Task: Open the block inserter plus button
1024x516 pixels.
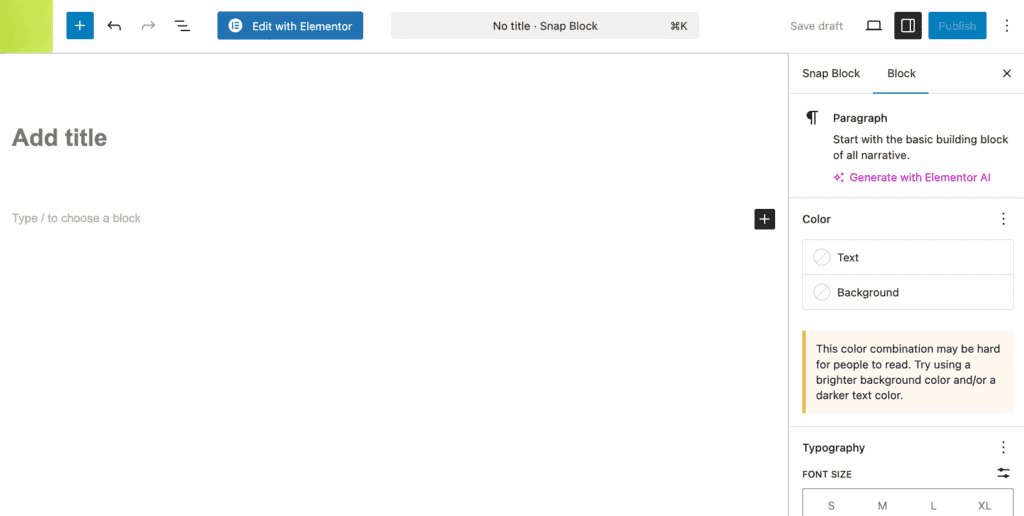Action: pos(80,26)
